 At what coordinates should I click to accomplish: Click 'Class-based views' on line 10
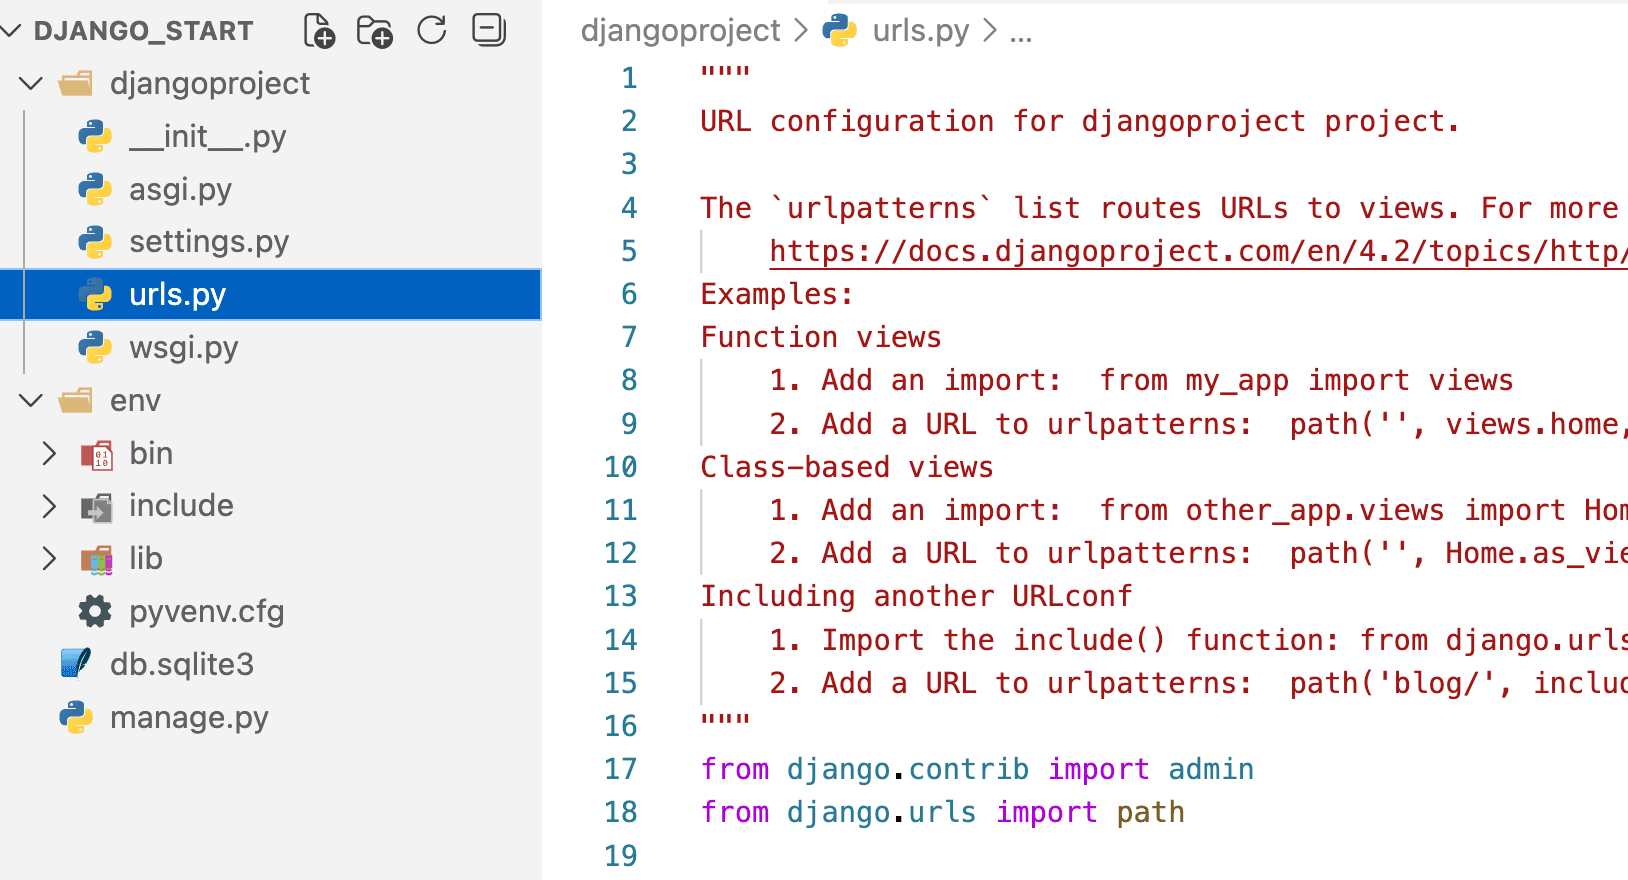pos(847,467)
